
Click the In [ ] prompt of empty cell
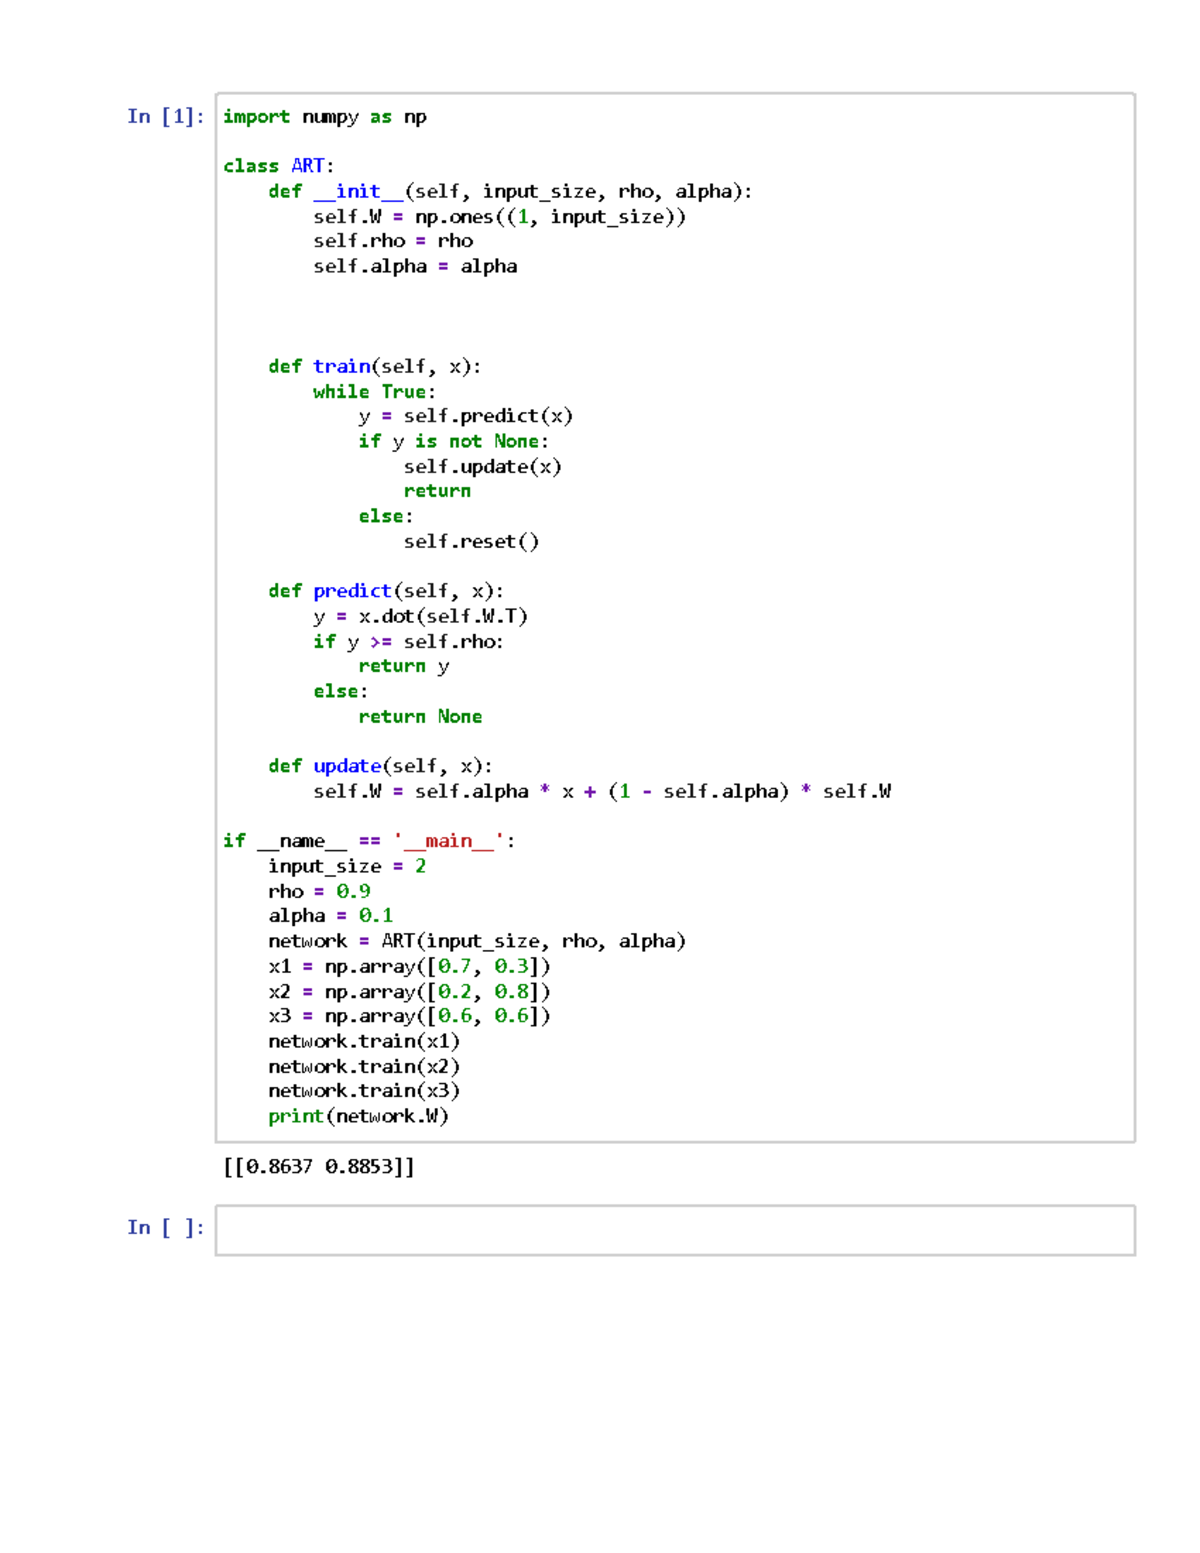coord(165,1227)
